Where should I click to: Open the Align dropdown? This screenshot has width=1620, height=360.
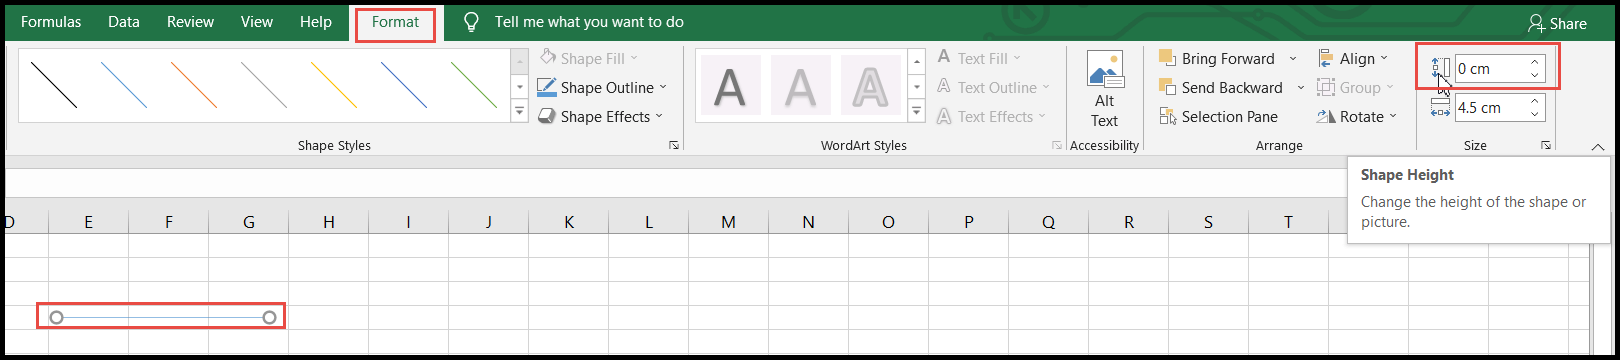click(x=1353, y=59)
